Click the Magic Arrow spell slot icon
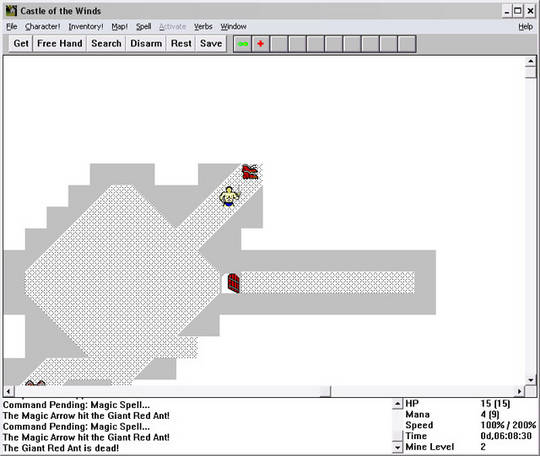Screen dimensions: 540x456 243,44
